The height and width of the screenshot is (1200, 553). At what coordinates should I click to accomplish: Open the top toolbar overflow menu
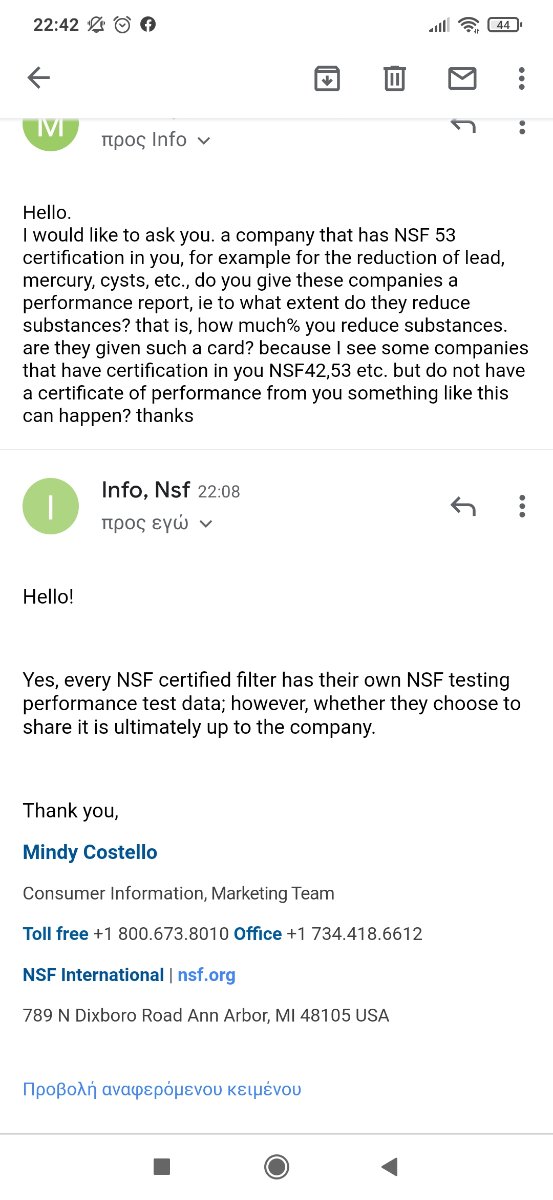tap(521, 78)
